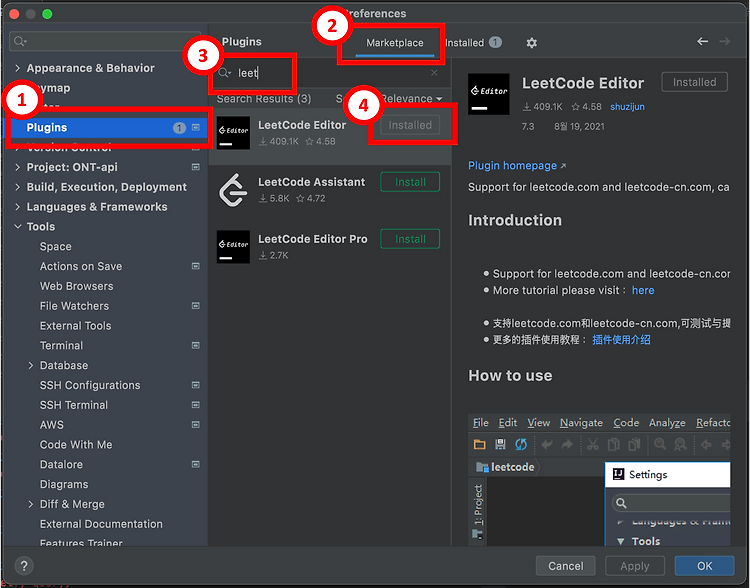
Task: Click the LeetCode Editor Pro plugin logo
Action: point(233,246)
